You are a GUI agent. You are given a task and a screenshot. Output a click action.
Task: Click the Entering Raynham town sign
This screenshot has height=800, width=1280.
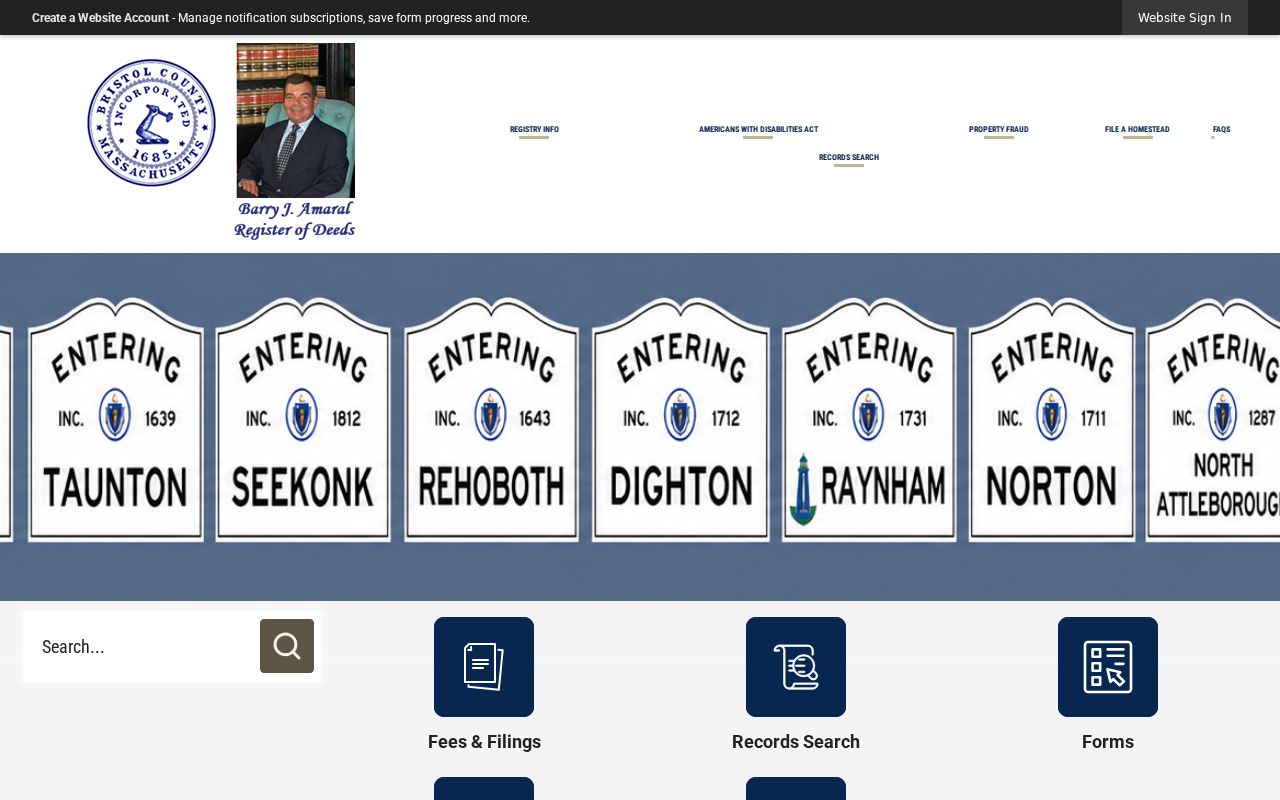coord(869,420)
